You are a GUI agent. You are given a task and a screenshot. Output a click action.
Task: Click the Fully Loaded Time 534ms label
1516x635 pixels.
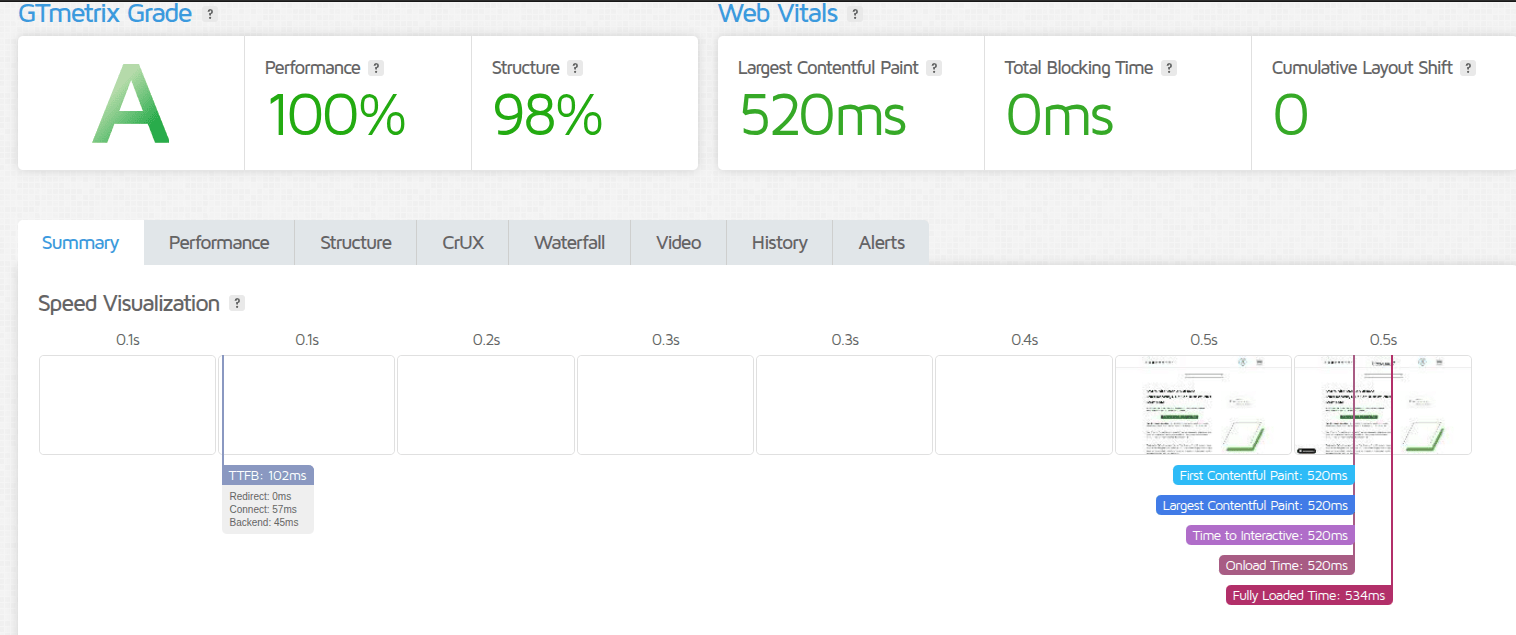click(x=1309, y=594)
